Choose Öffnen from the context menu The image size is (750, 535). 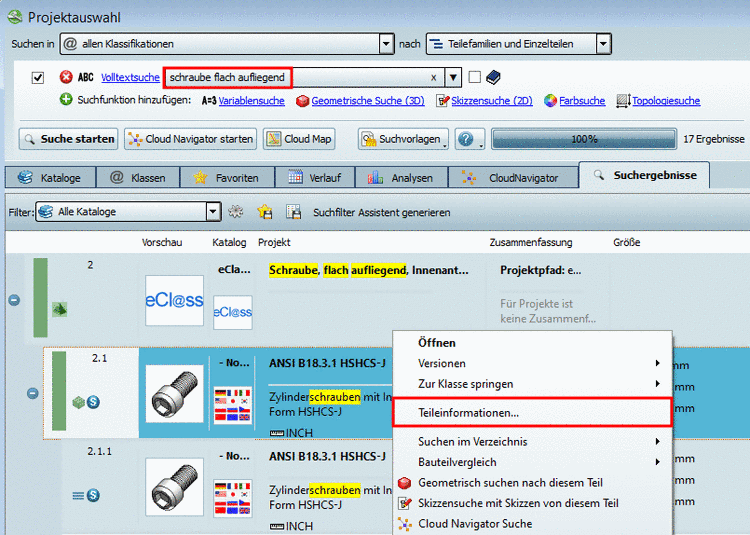(x=532, y=343)
